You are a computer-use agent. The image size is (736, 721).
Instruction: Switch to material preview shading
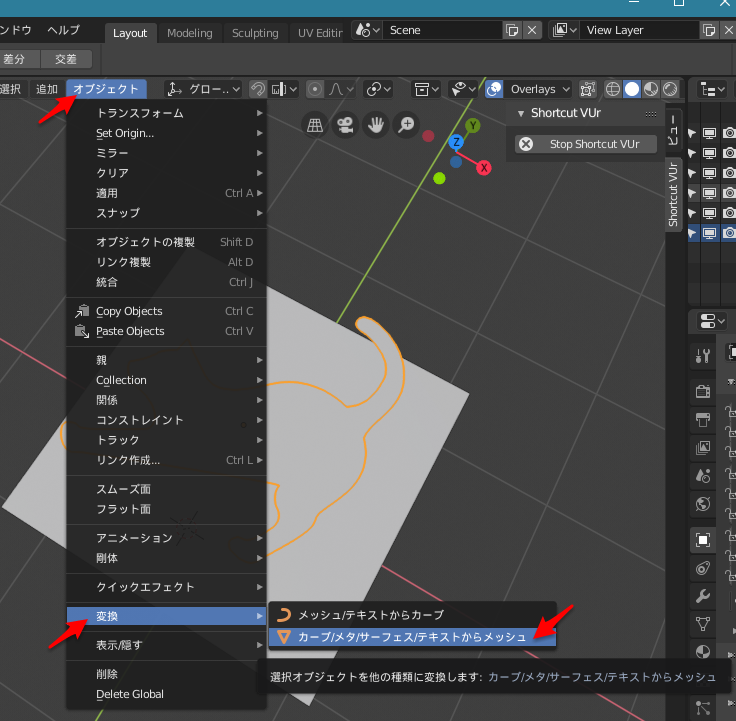click(x=651, y=89)
